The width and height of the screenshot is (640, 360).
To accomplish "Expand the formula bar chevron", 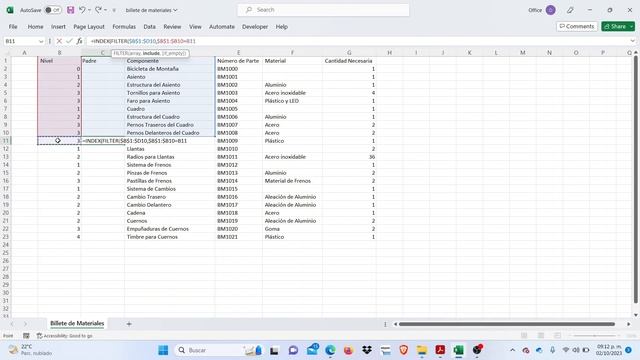I will pos(632,41).
